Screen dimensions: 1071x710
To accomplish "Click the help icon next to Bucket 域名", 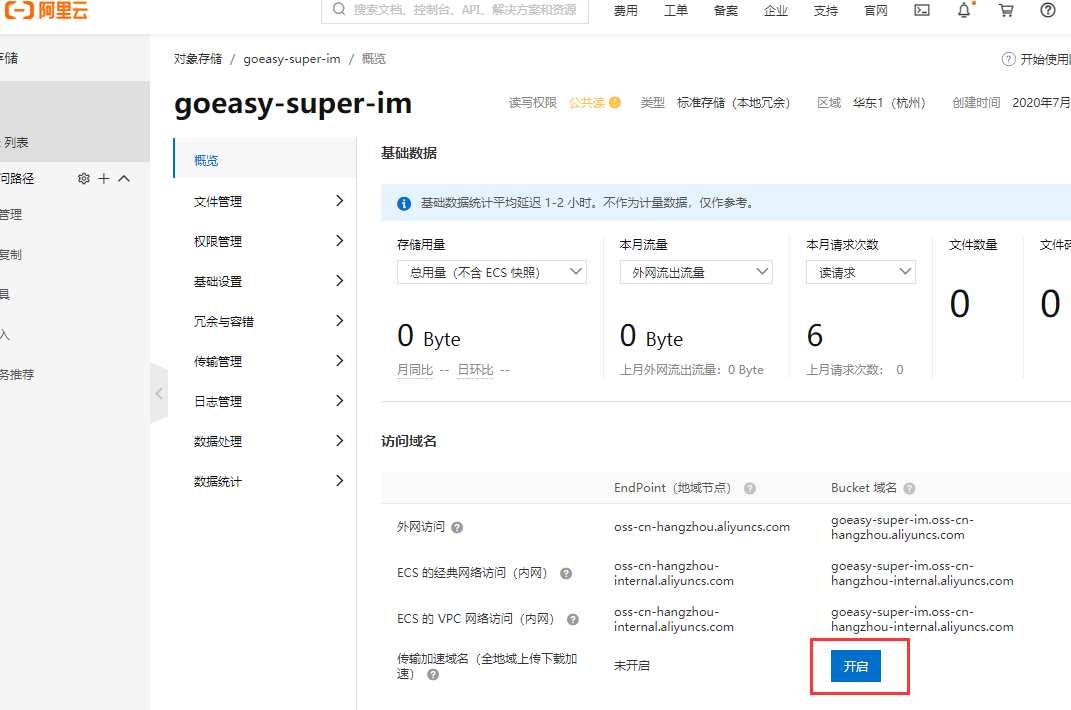I will (909, 488).
